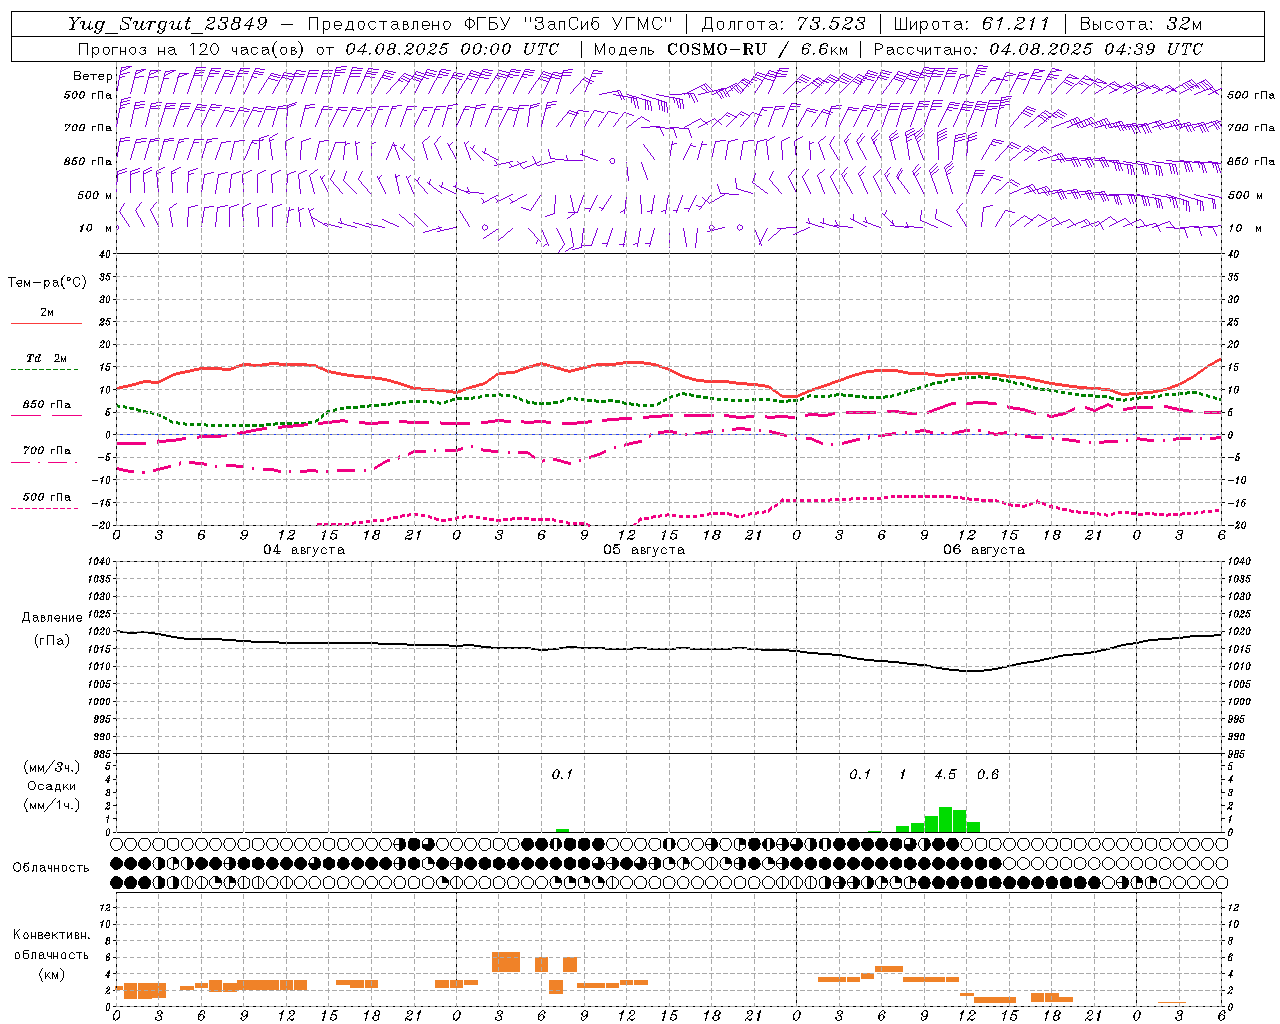Click the (гПа) unit under Давление
Screen dimensions: 1280x1024
click(52, 640)
